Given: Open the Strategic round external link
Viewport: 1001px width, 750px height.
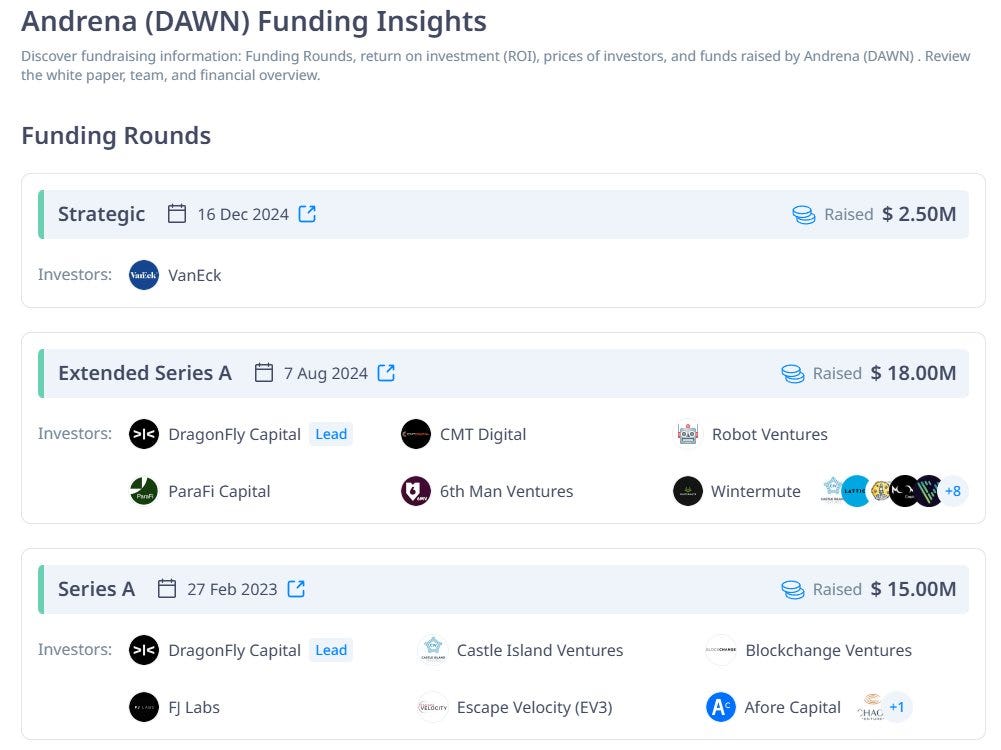Looking at the screenshot, I should coord(307,213).
